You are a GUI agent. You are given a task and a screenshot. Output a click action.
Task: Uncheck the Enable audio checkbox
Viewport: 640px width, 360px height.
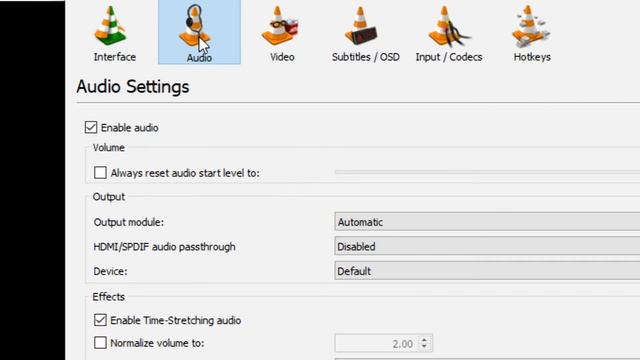[91, 127]
